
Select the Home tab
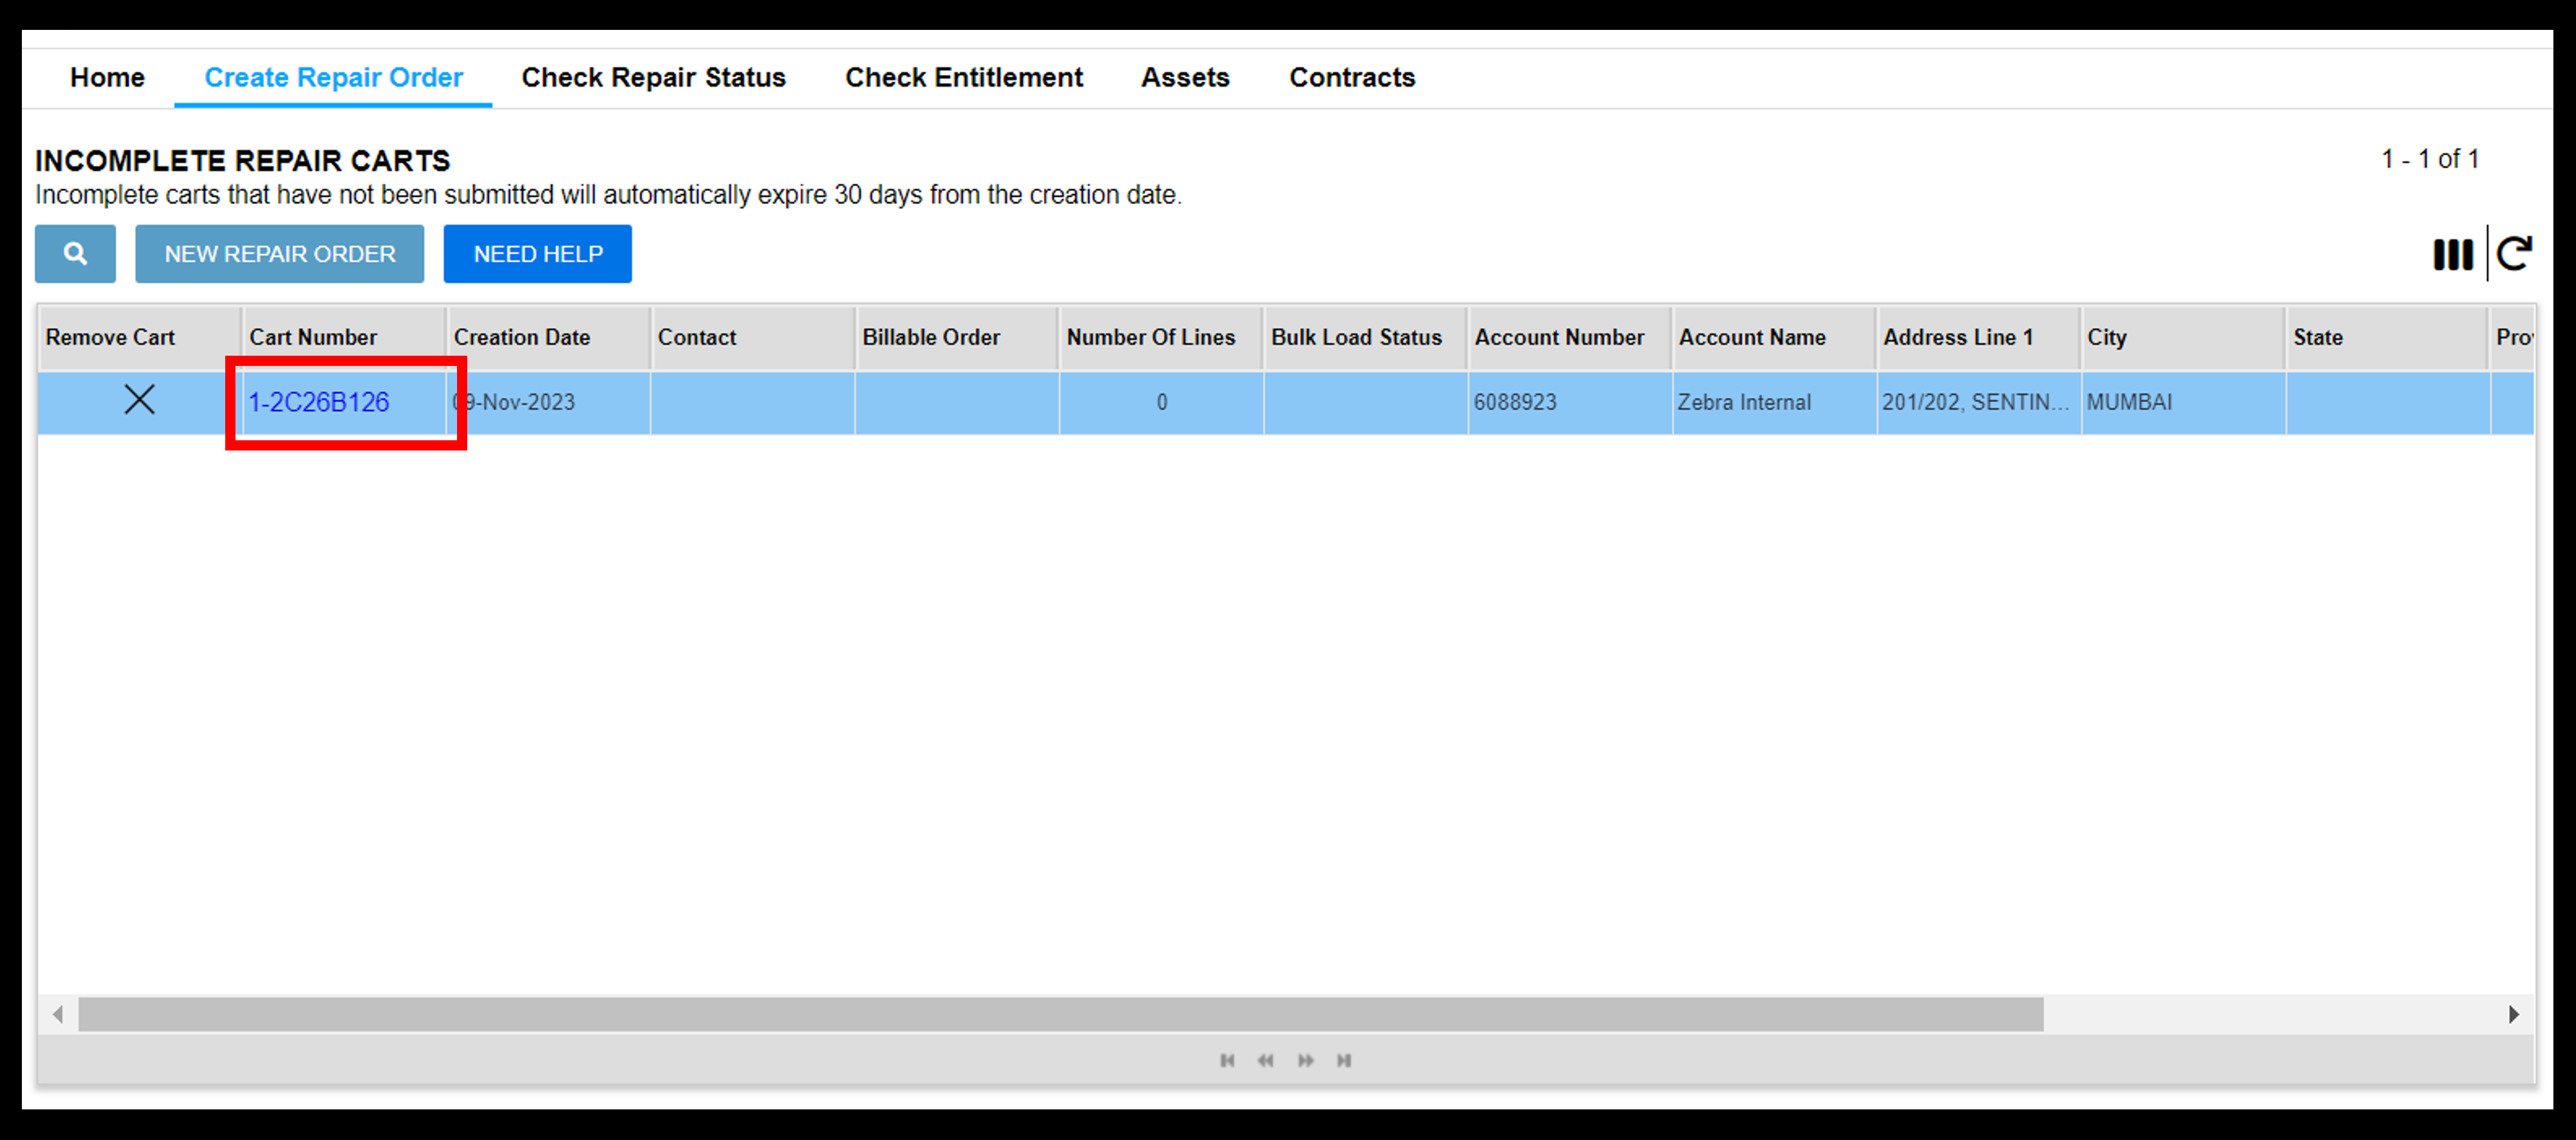pyautogui.click(x=105, y=77)
